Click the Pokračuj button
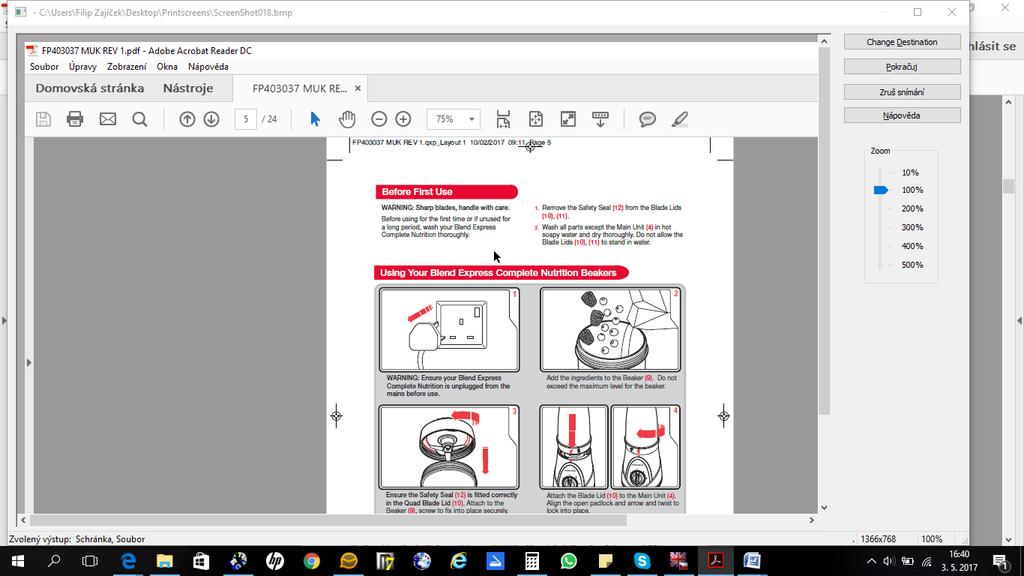Viewport: 1024px width, 576px height. coord(902,67)
